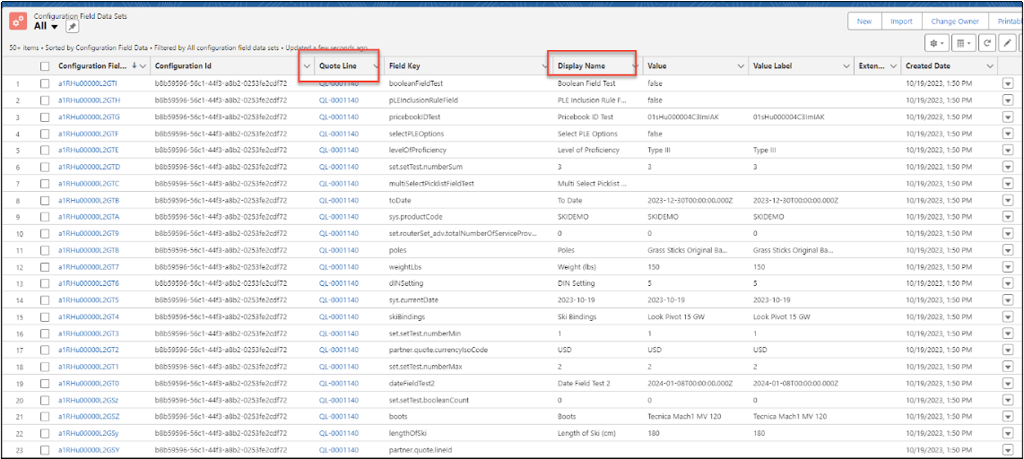Sort by Value column header

coord(657,66)
